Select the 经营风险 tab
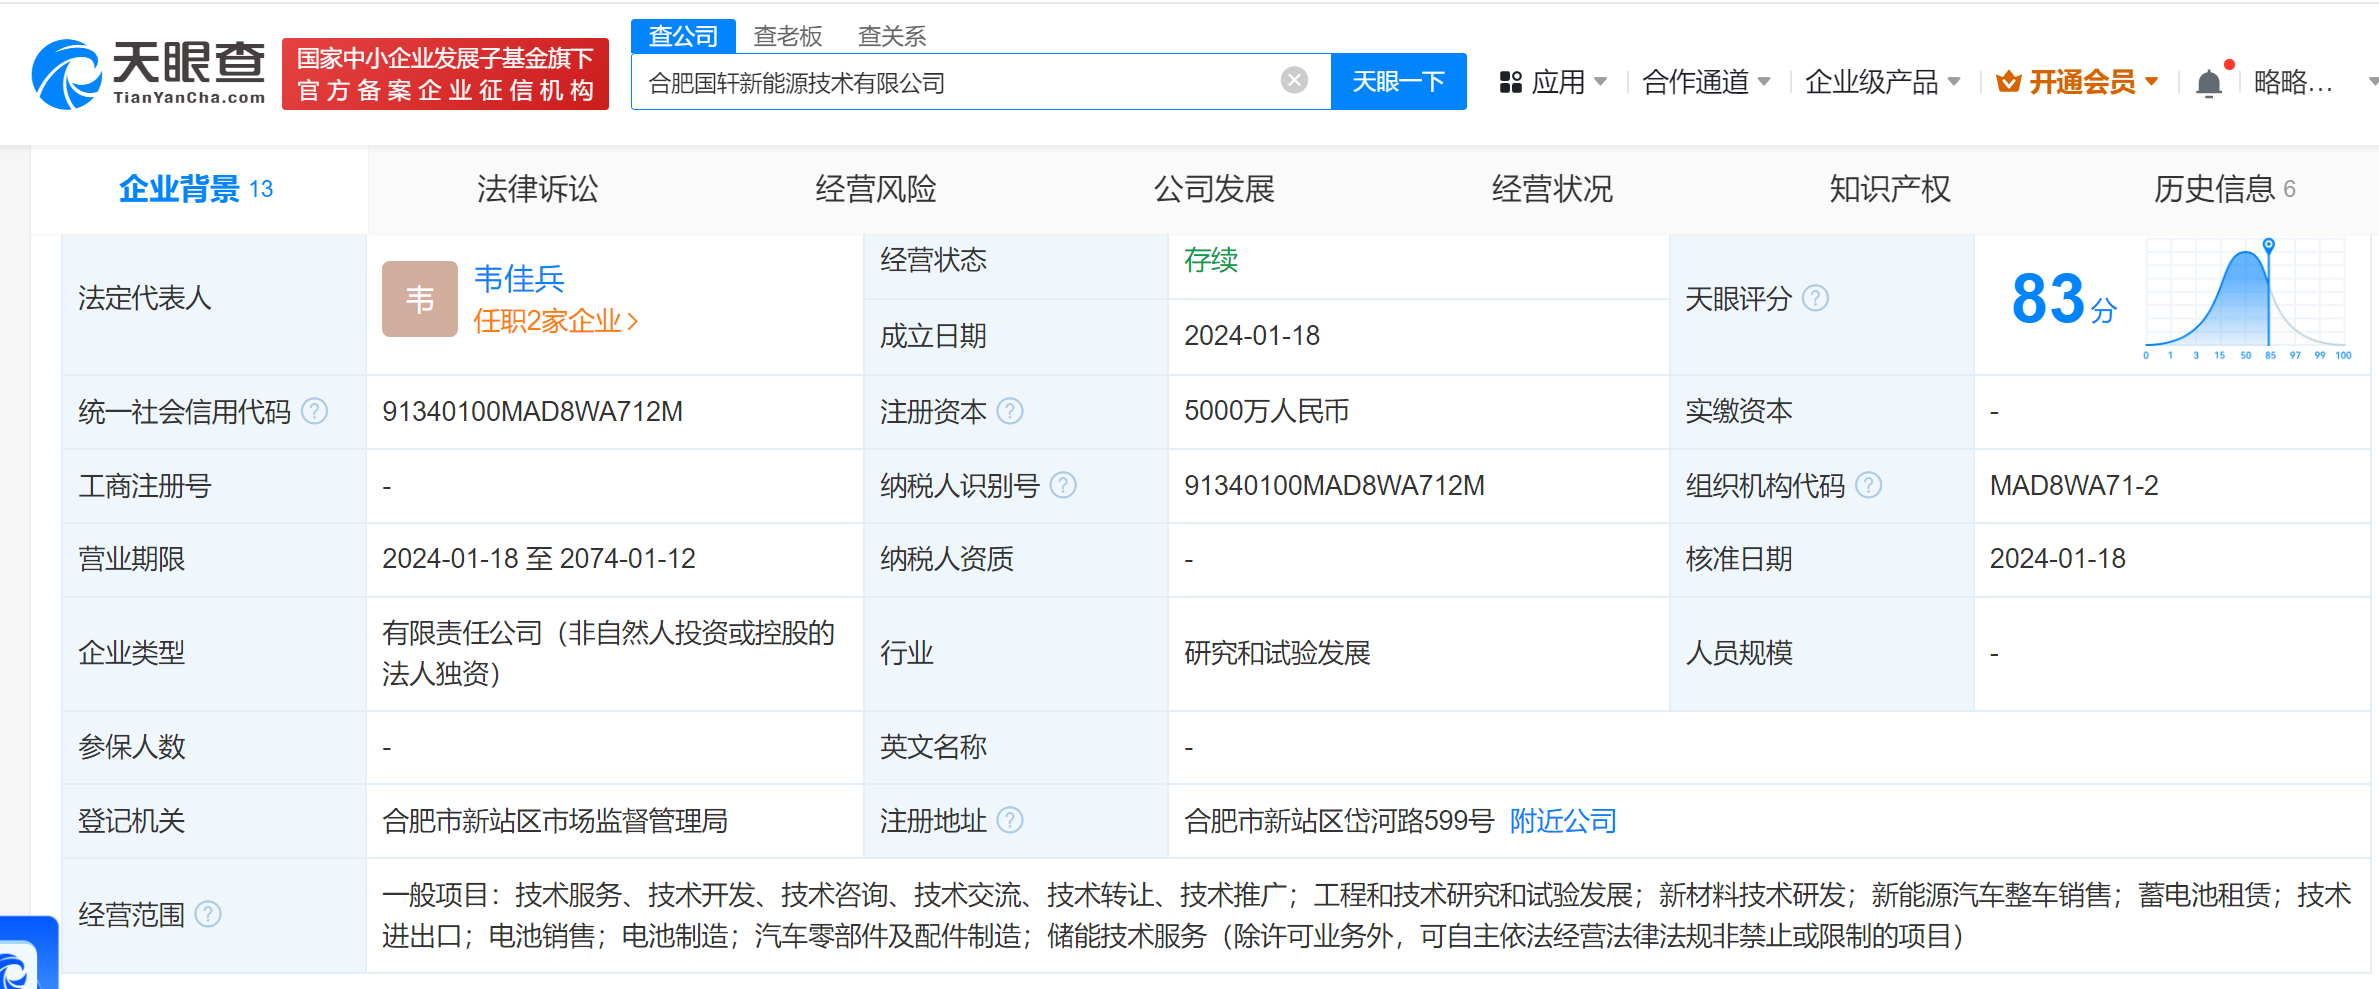 pyautogui.click(x=875, y=189)
